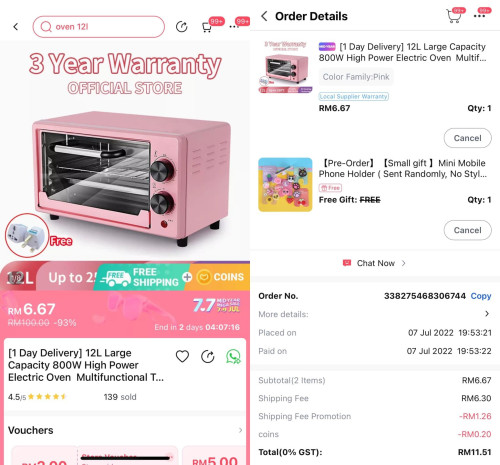
Task: Open cart icon in Order Details header
Action: [x=453, y=16]
